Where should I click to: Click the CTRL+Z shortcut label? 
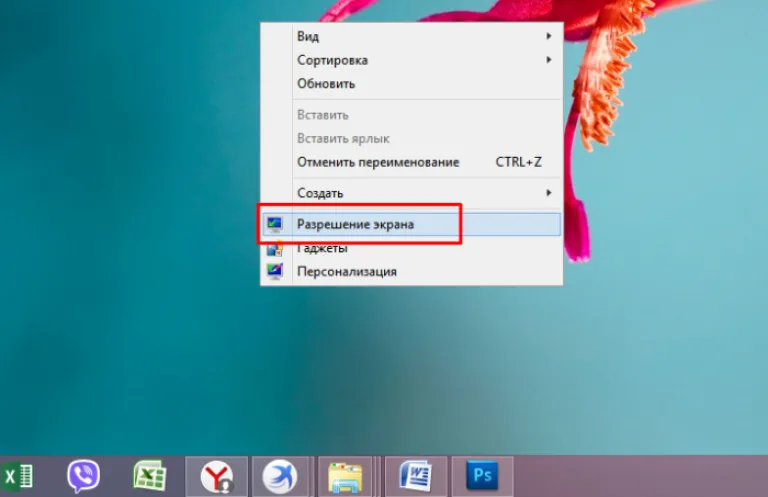pyautogui.click(x=519, y=162)
